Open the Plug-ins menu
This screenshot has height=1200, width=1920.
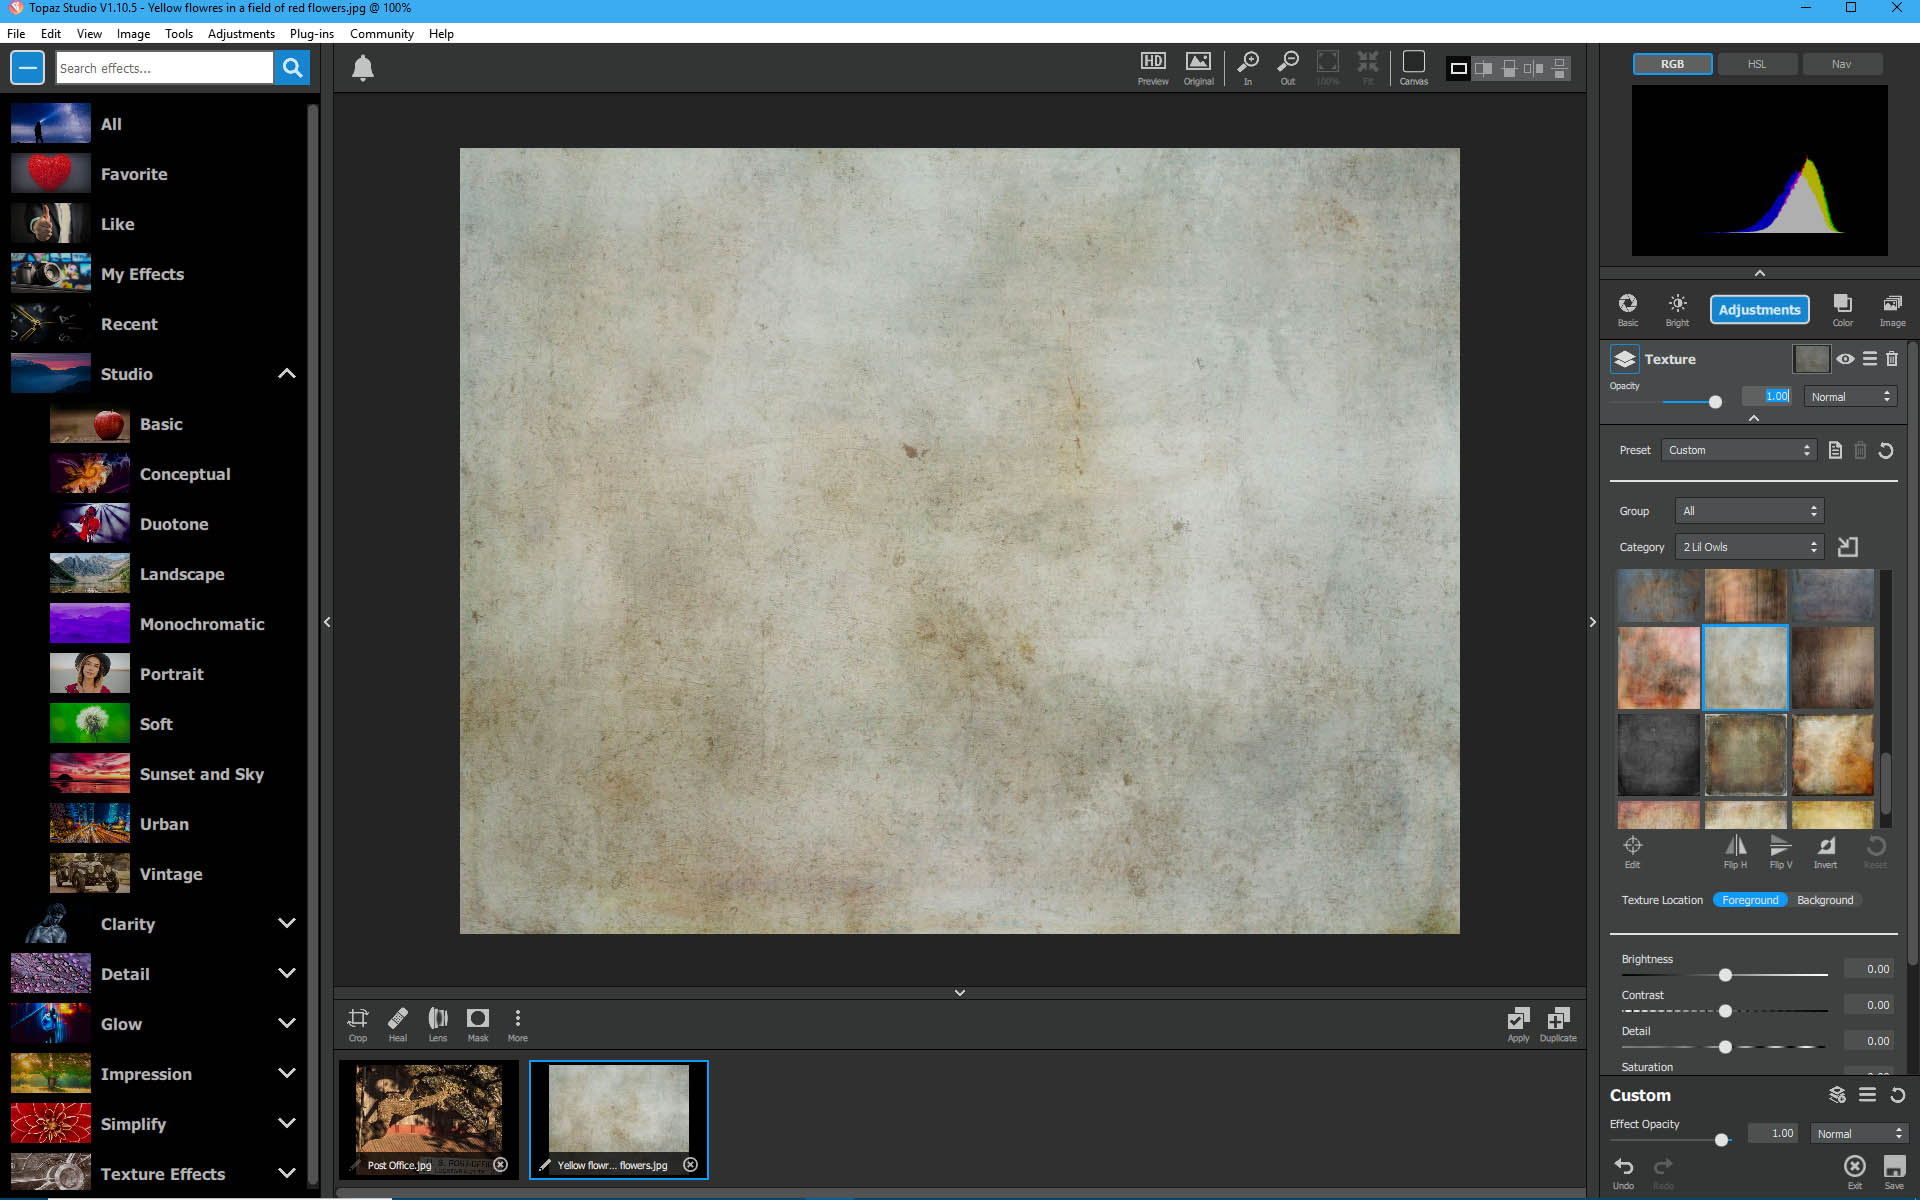point(312,33)
